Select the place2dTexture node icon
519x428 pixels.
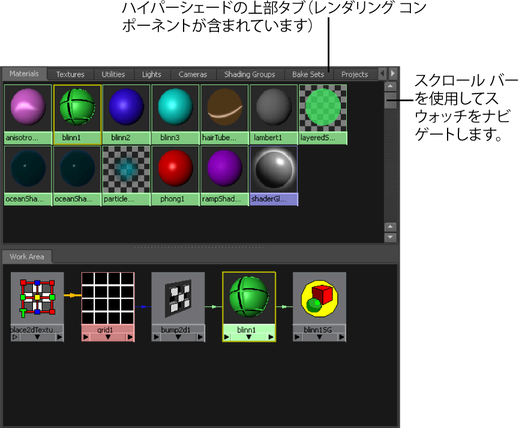[x=37, y=298]
